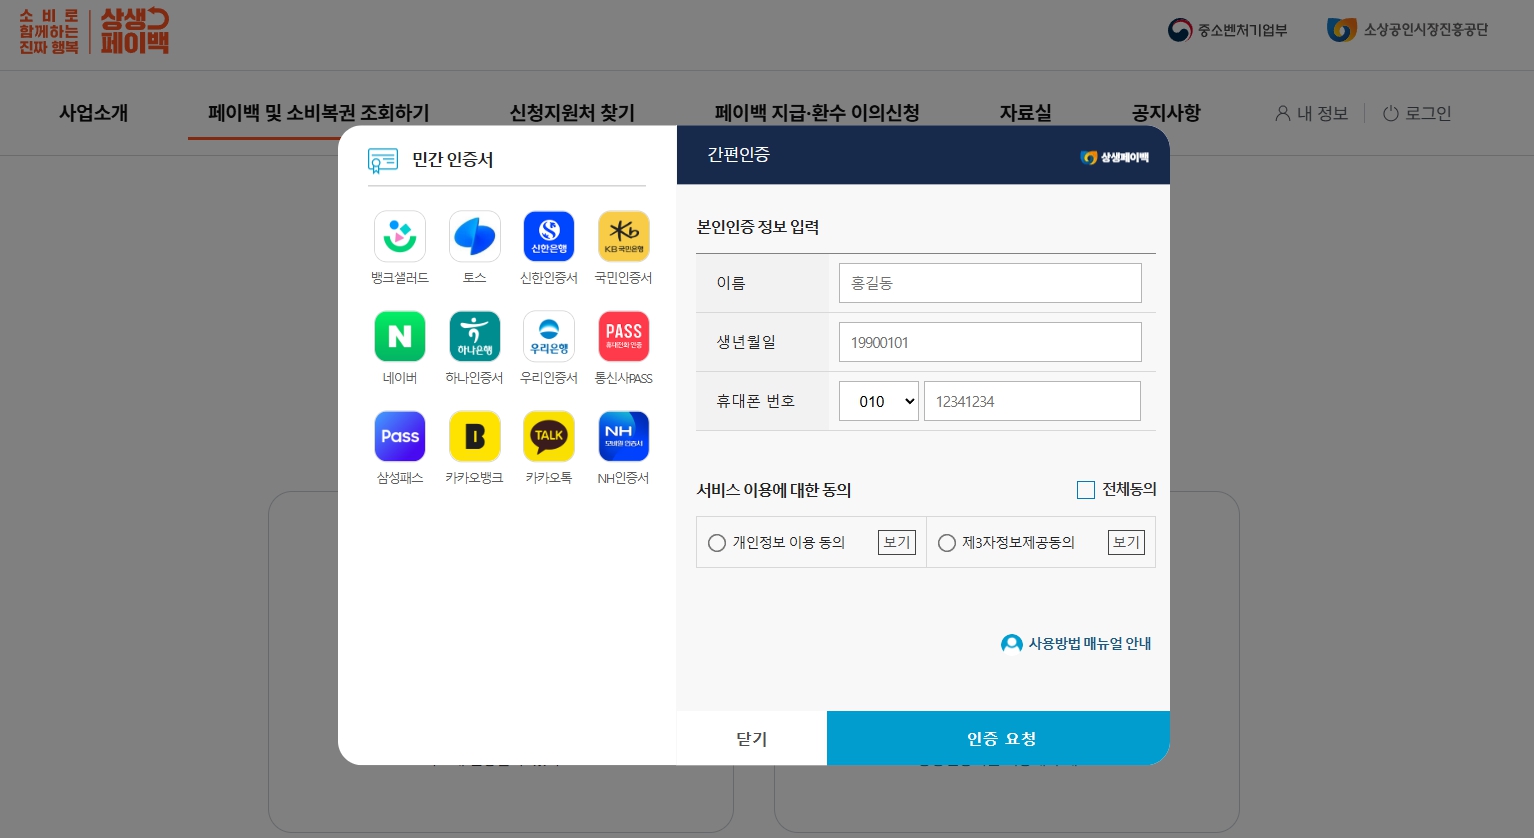Click the 소상공인시장진흥공단 logo
The width and height of the screenshot is (1534, 838).
1407,30
